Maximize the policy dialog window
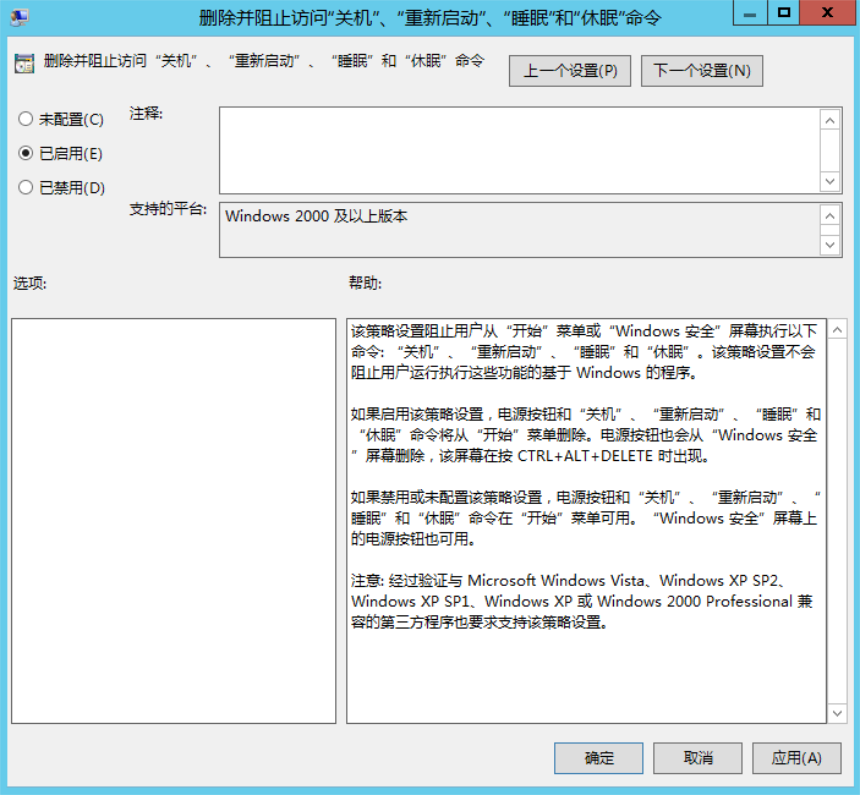The height and width of the screenshot is (795, 860). tap(784, 13)
